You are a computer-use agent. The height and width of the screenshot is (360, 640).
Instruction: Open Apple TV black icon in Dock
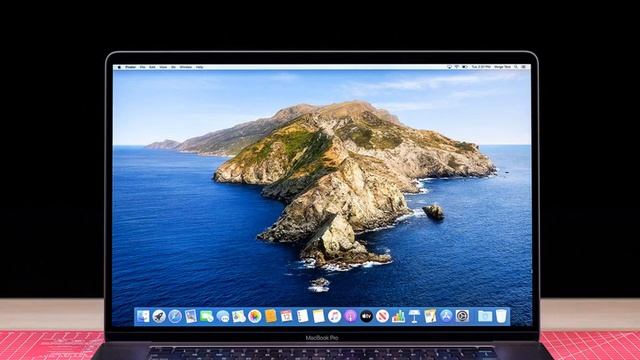366,316
